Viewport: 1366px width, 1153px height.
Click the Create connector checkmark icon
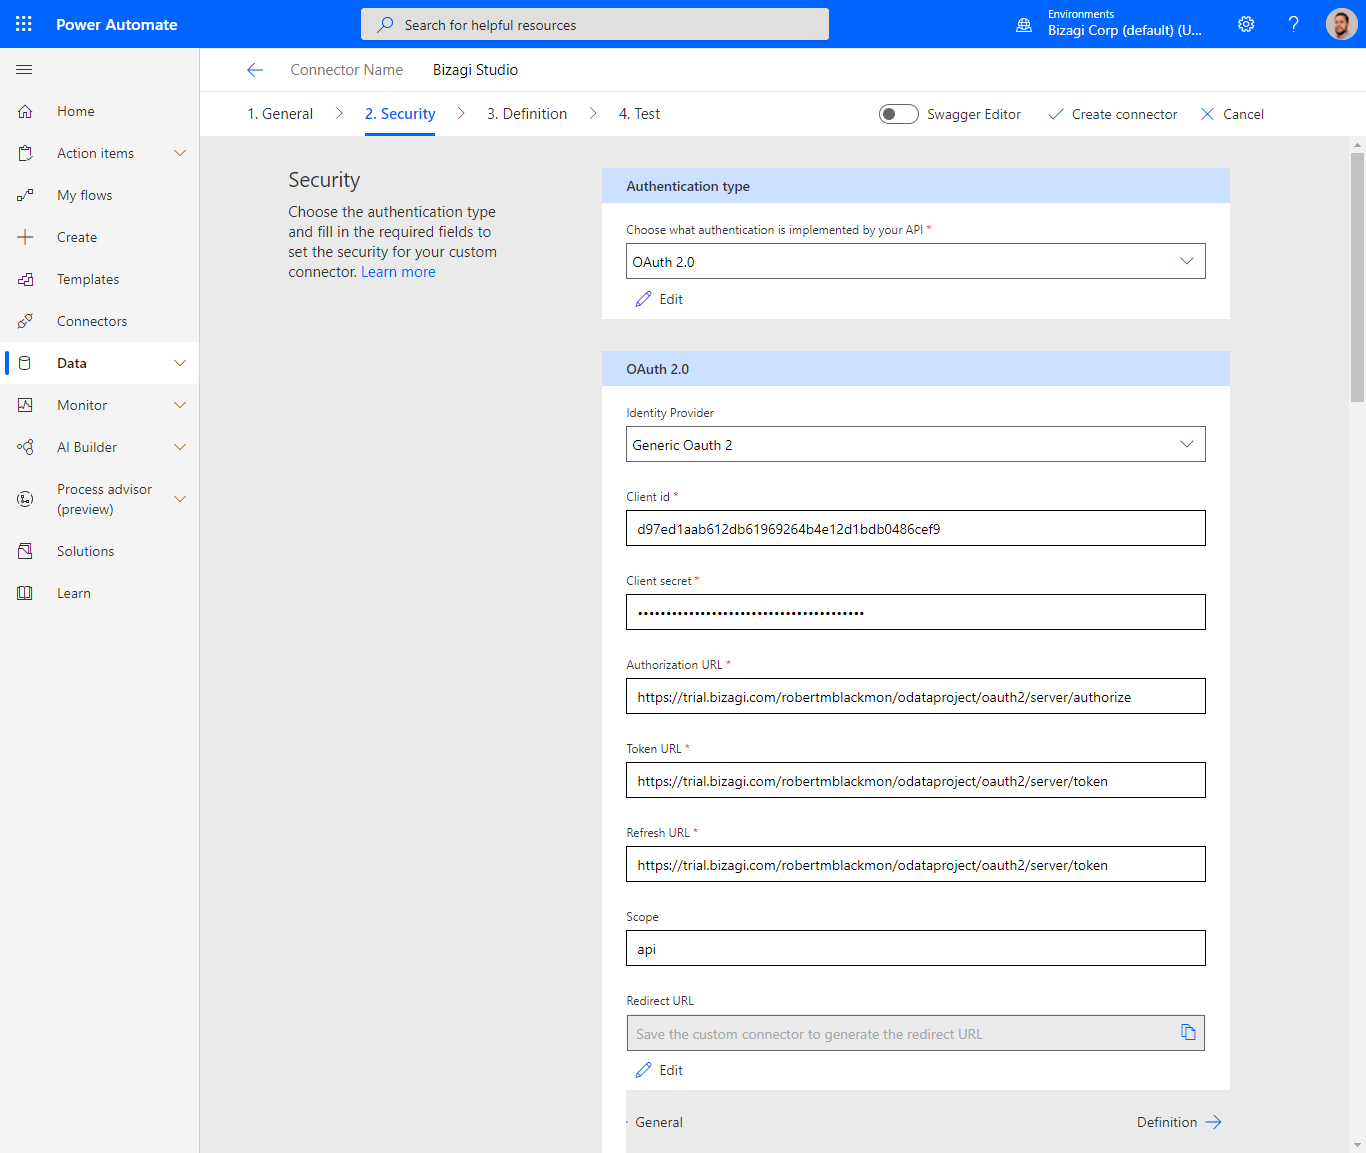[1056, 114]
